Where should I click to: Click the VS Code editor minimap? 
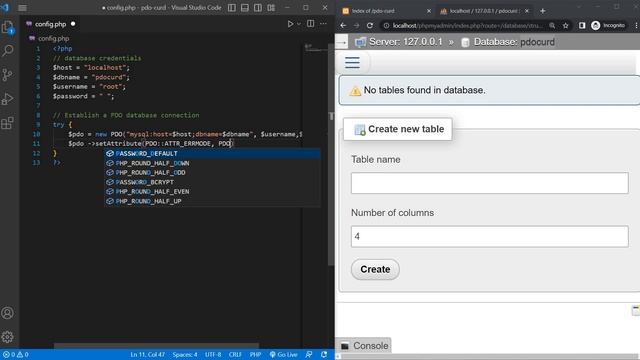(315, 48)
